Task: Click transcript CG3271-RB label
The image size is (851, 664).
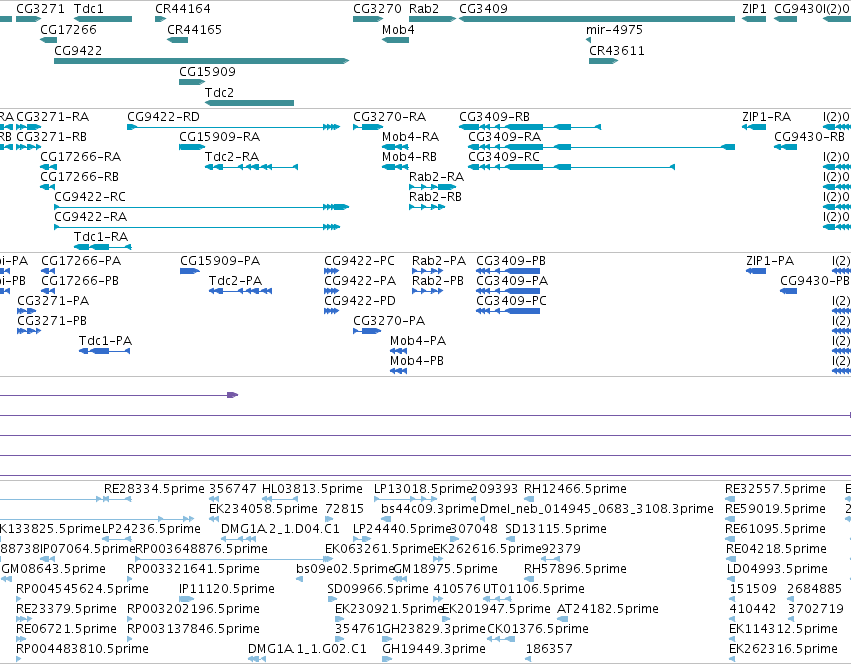Action: pos(52,136)
